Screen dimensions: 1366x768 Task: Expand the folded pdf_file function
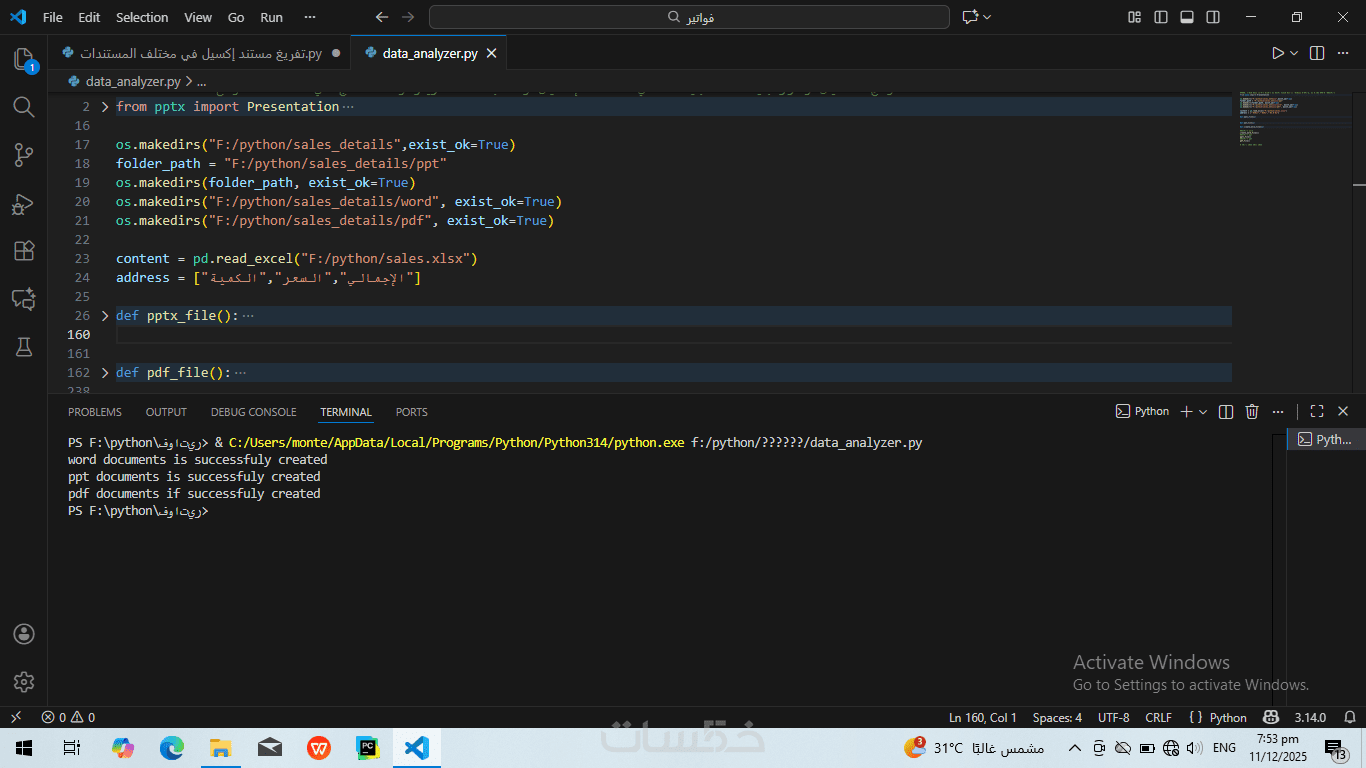tap(106, 373)
